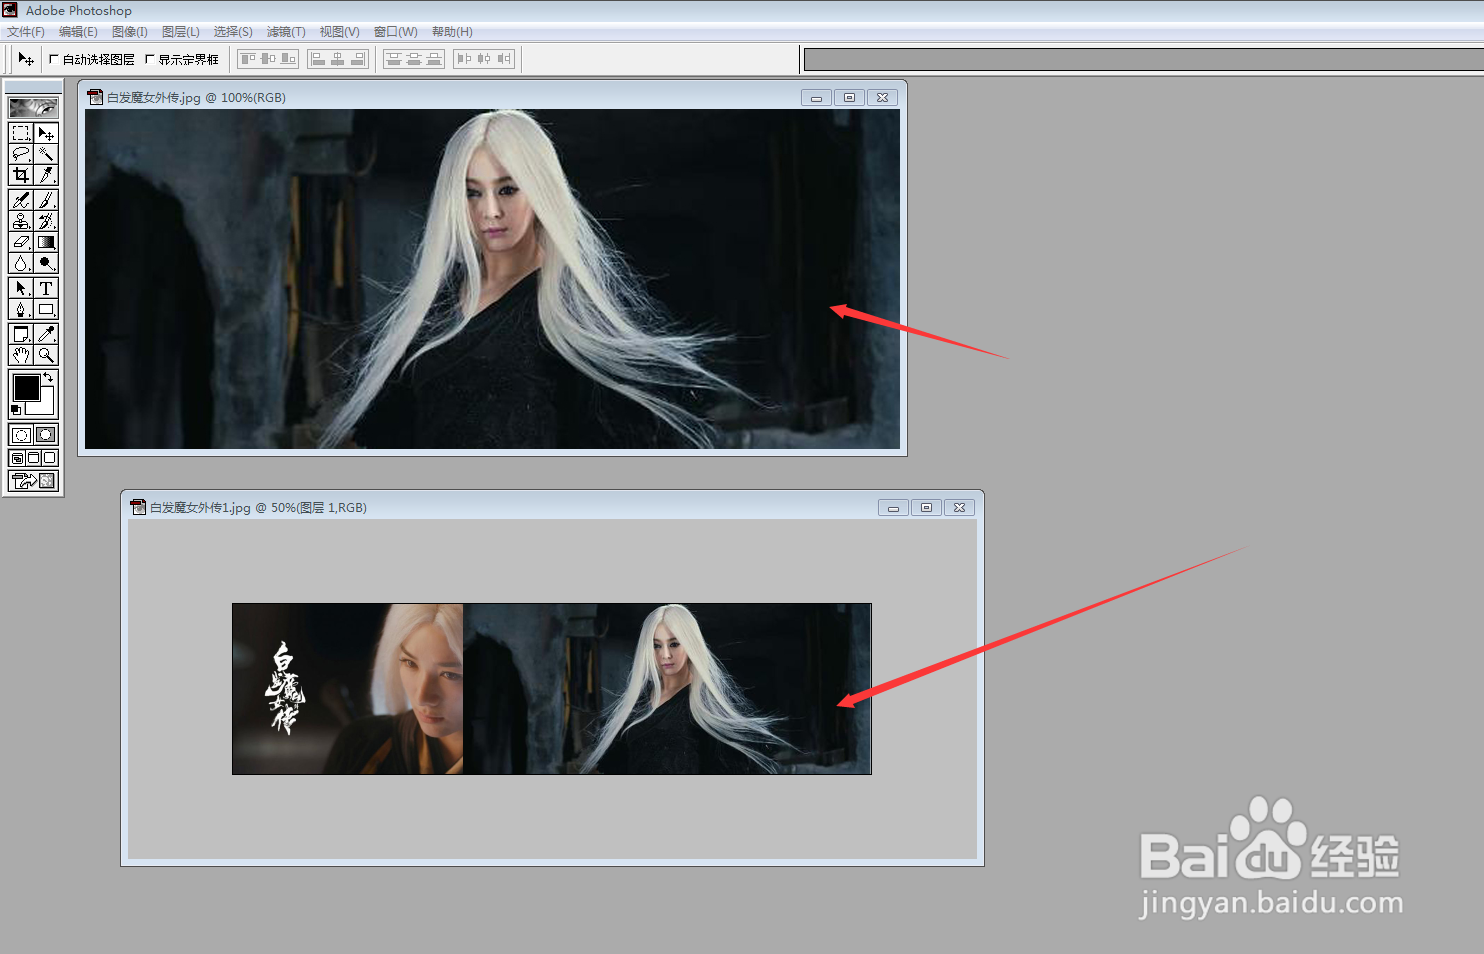Click Move tool icon in options bar
The image size is (1484, 954).
click(26, 59)
